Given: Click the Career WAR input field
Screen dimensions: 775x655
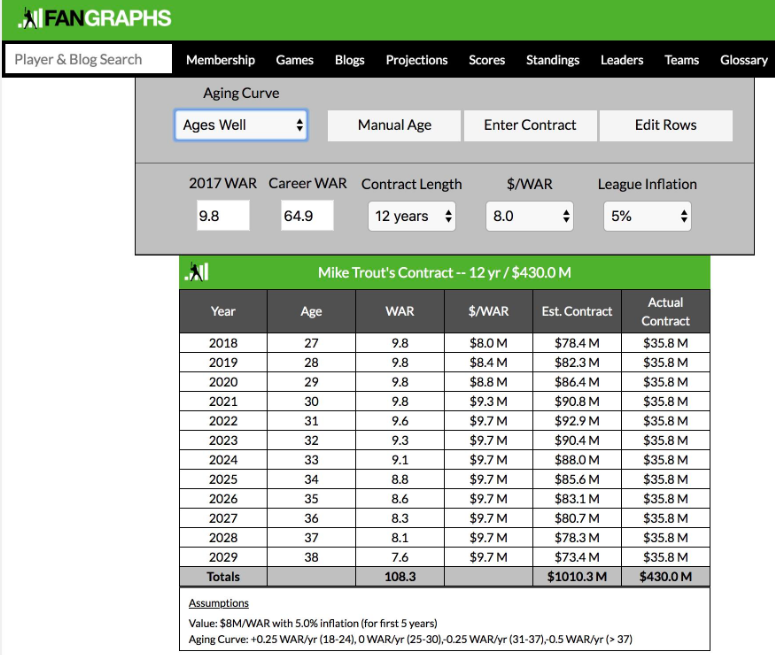Looking at the screenshot, I should point(307,216).
